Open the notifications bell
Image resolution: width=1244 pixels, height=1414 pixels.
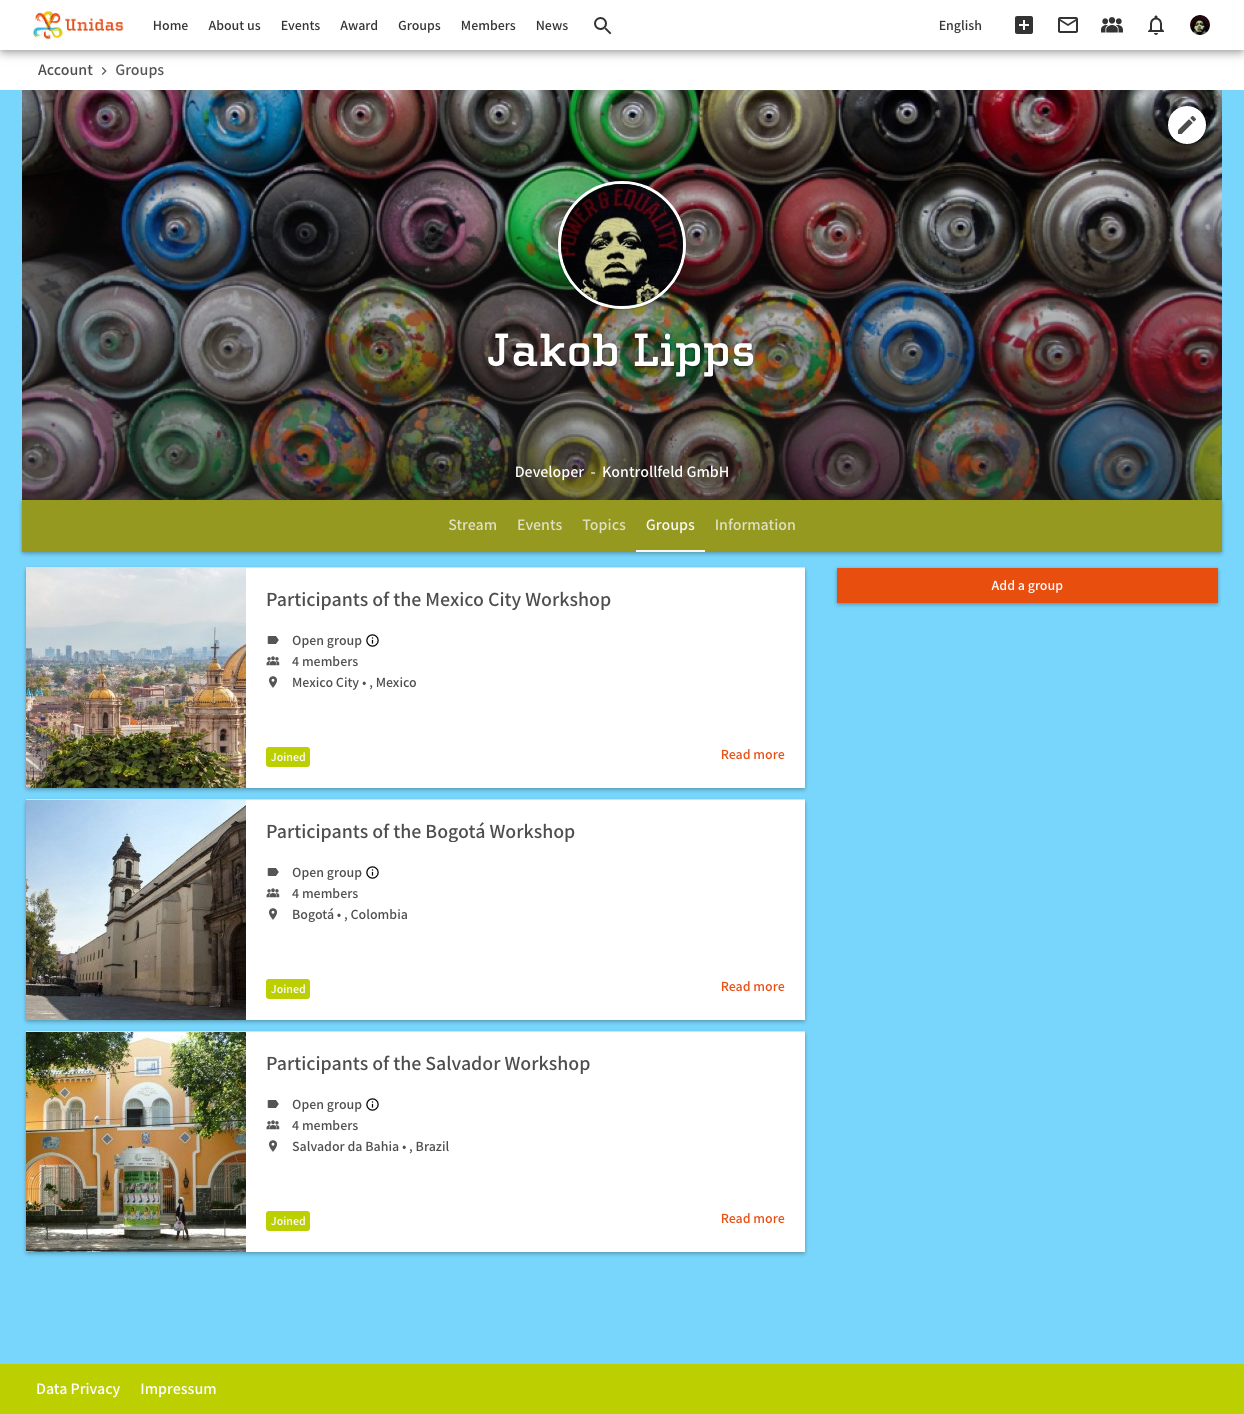pyautogui.click(x=1156, y=26)
